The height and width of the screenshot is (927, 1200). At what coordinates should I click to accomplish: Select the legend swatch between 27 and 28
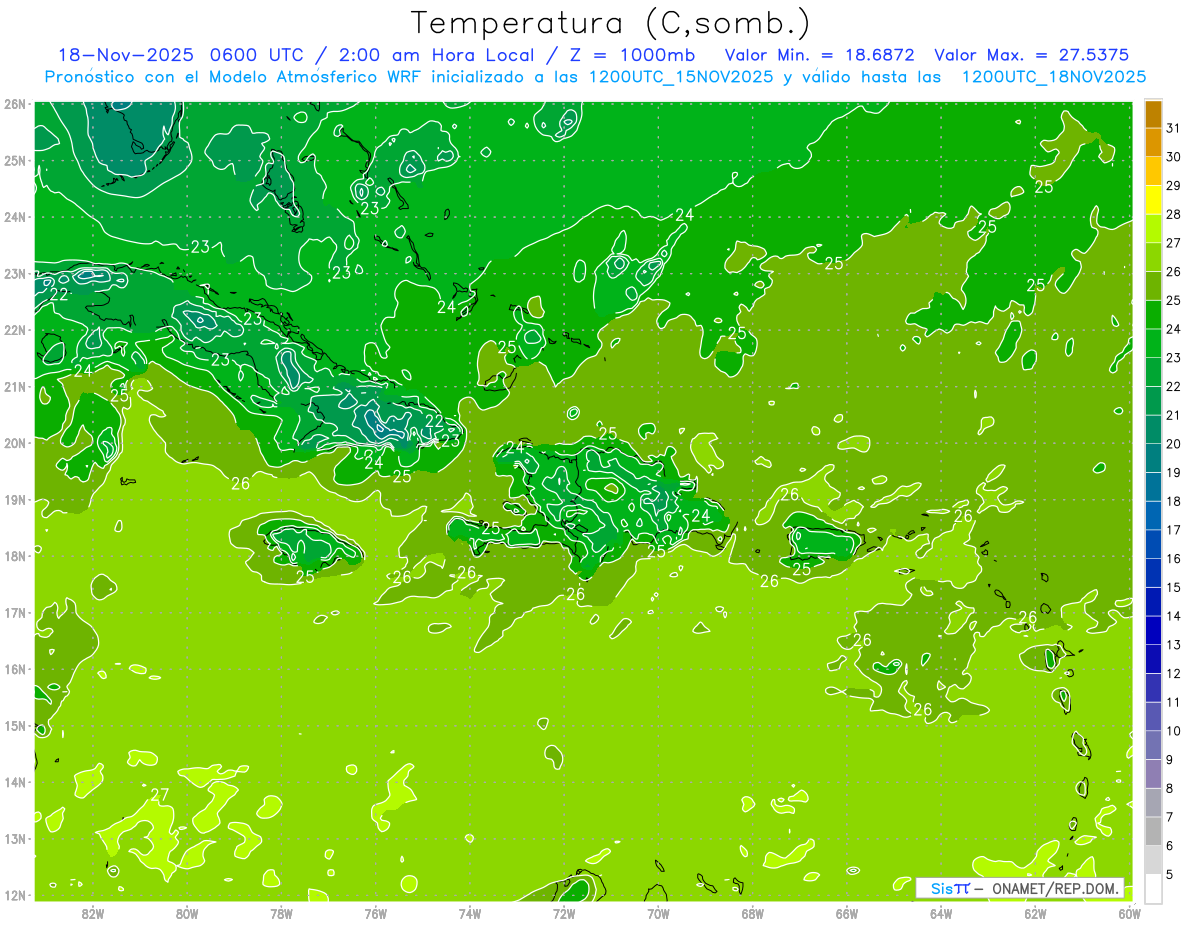(1153, 228)
